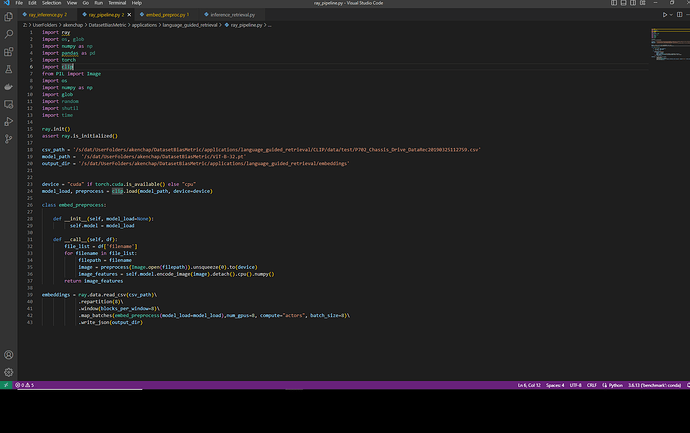Open the Help menu
Image resolution: width=690 pixels, height=433 pixels.
(x=137, y=3)
